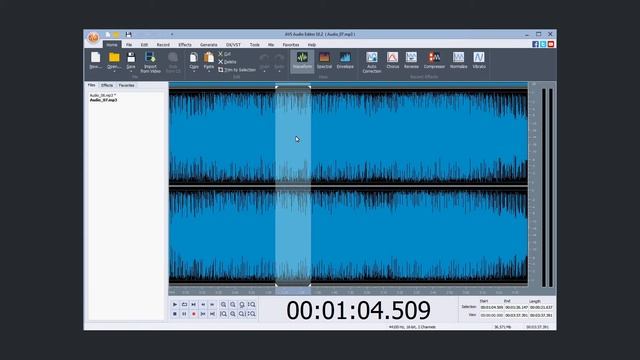Click the New file icon in ribbon
640x360 pixels.
coord(96,57)
